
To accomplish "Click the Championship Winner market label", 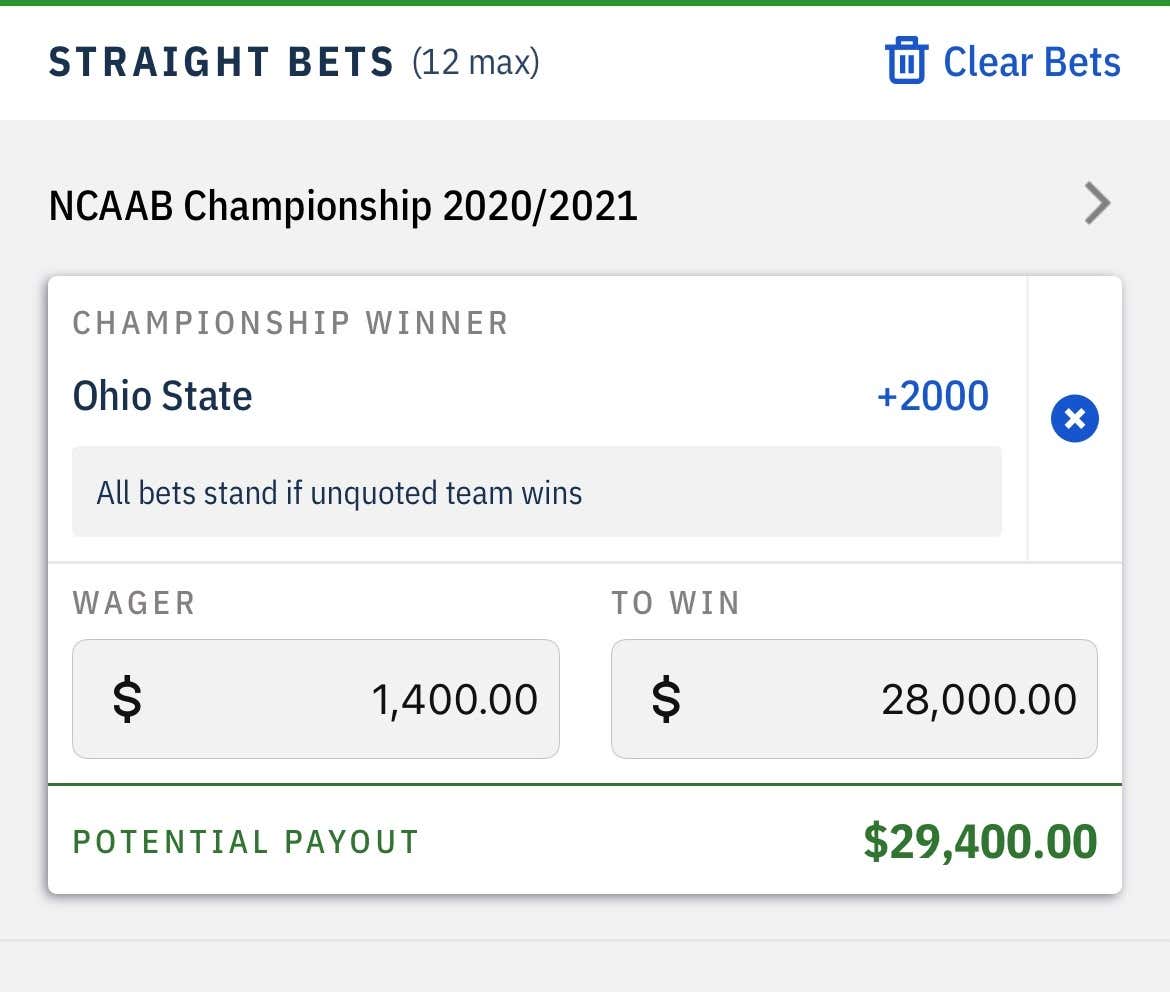I will tap(290, 323).
